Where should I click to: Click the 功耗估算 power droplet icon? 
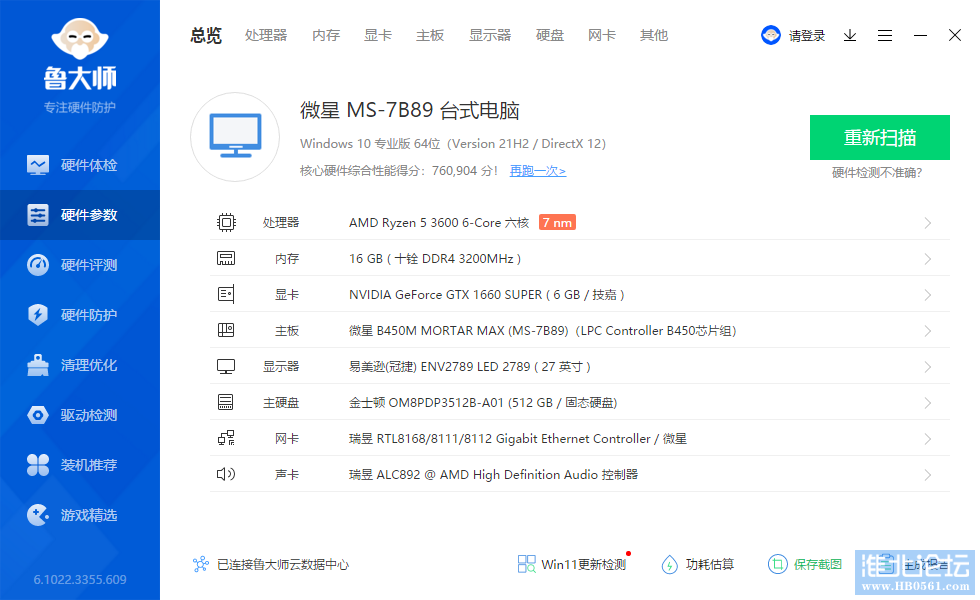click(669, 564)
